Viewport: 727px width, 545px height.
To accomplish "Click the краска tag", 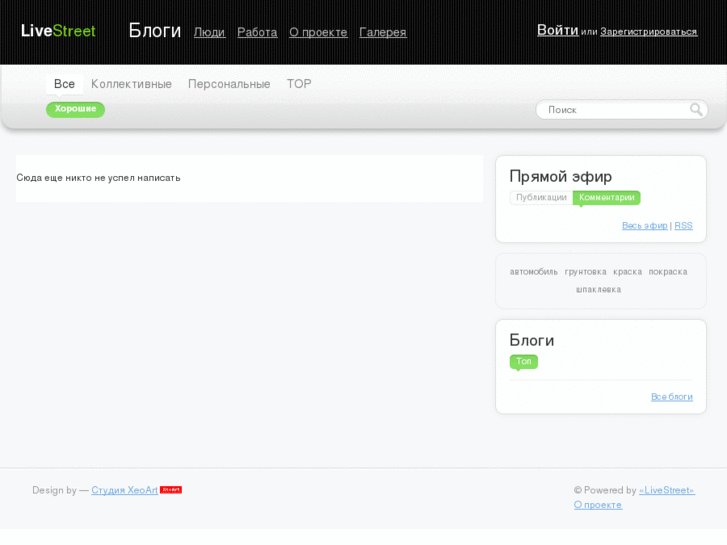I will 627,272.
